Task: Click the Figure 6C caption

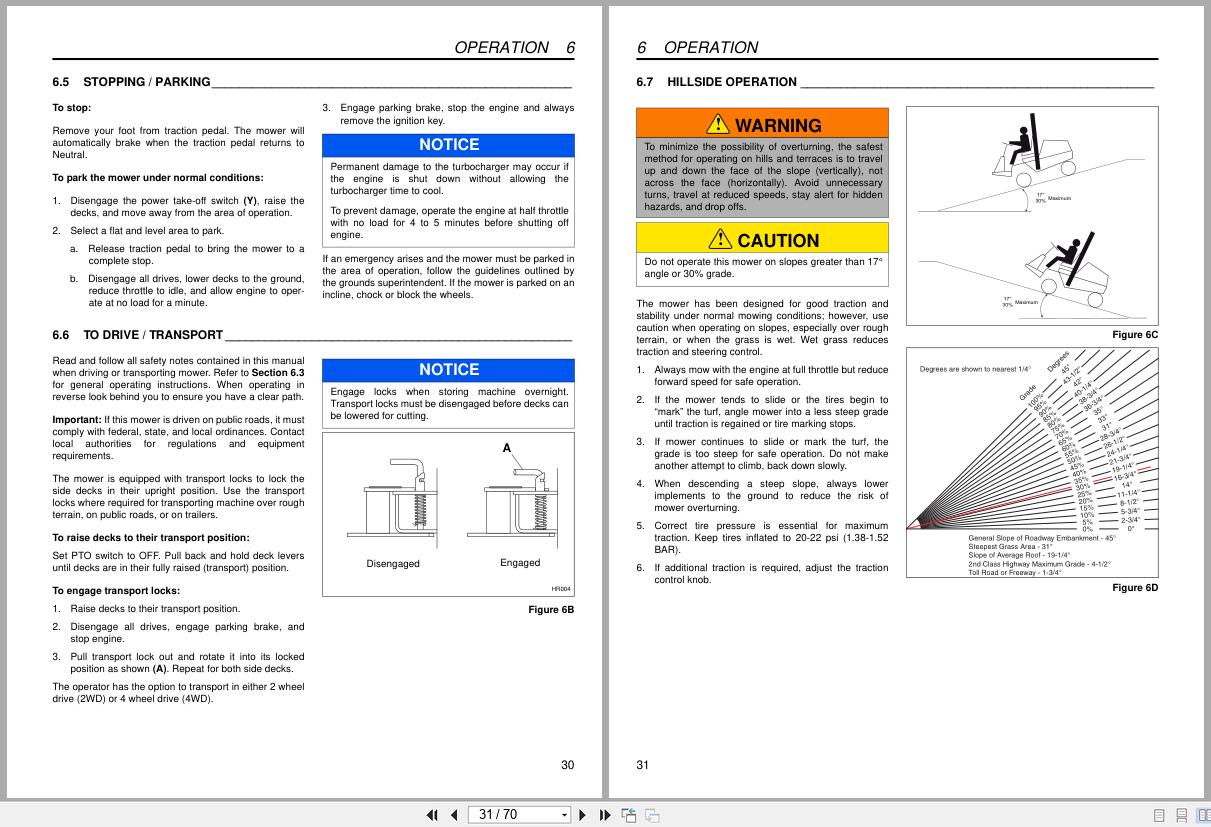Action: pos(1135,334)
